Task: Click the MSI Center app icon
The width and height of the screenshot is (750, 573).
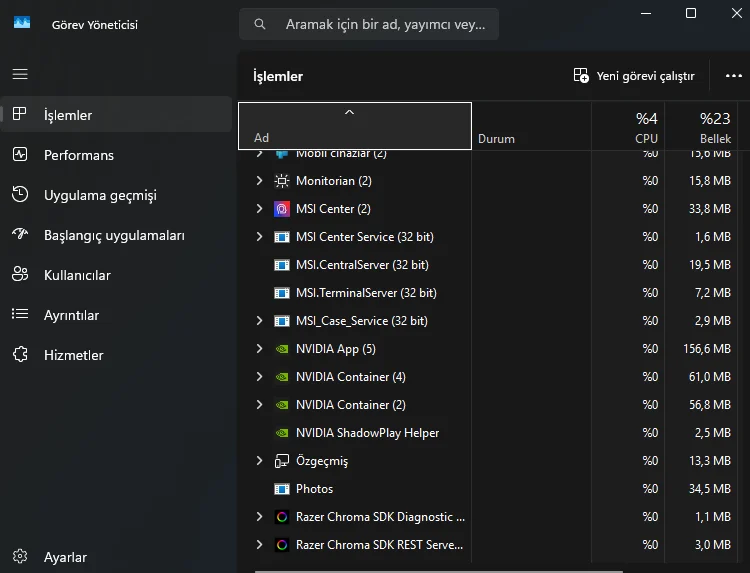Action: click(x=282, y=209)
